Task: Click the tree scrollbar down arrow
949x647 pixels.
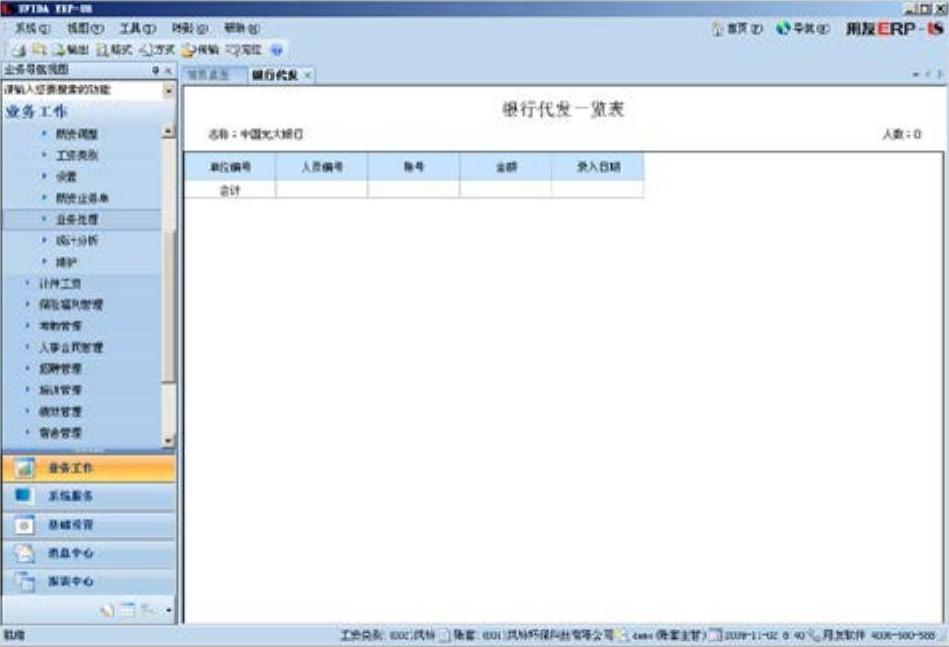Action: pyautogui.click(x=168, y=441)
